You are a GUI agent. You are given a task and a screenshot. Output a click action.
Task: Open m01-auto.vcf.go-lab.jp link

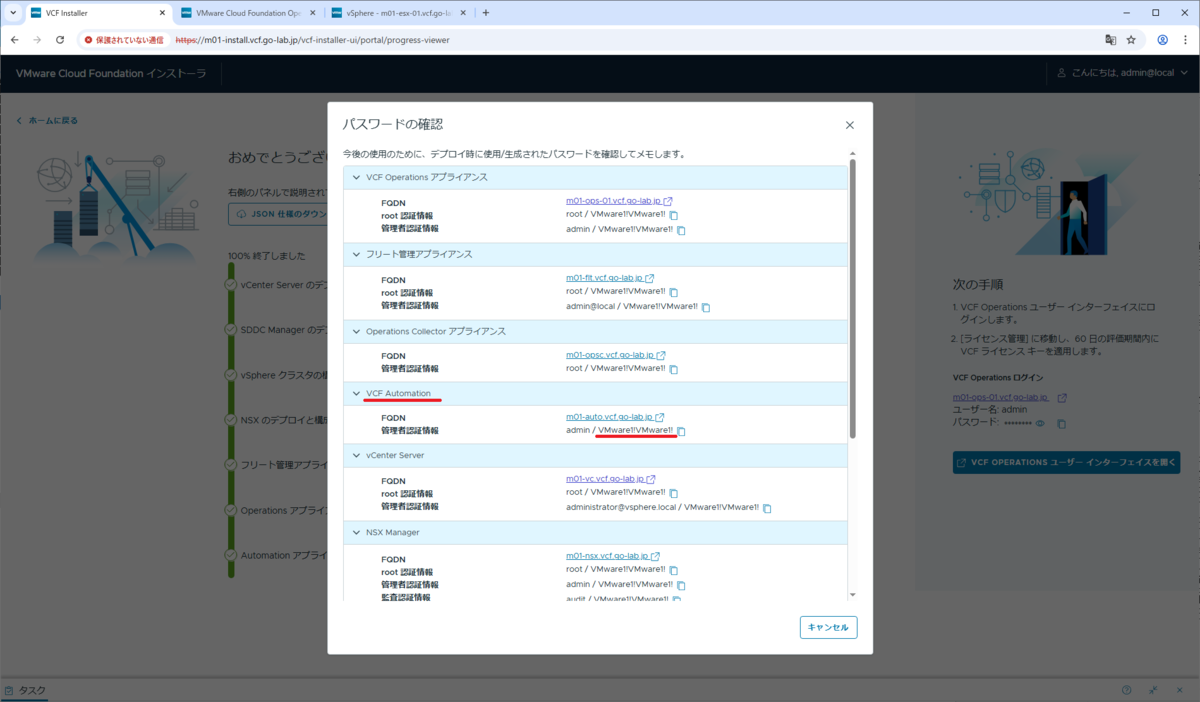point(609,417)
